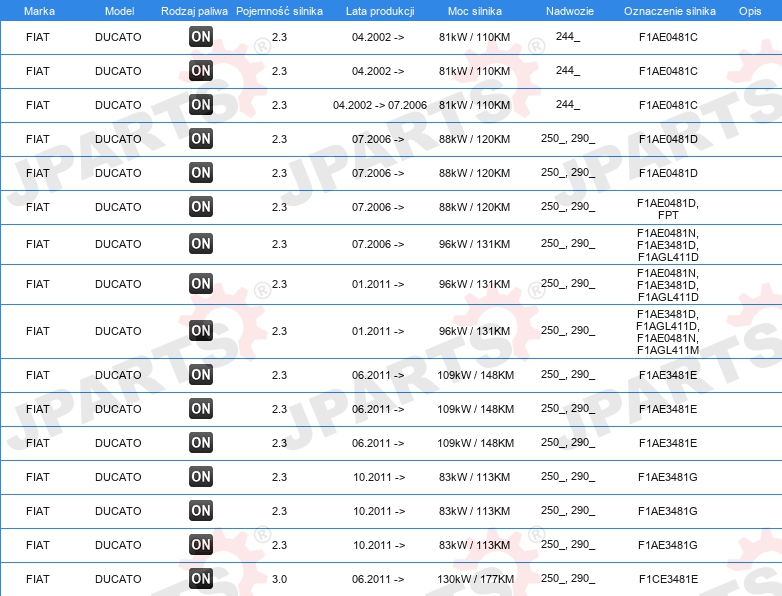Select 'DUCATO' in the 04.2002 -> 07.2006 row

[118, 105]
